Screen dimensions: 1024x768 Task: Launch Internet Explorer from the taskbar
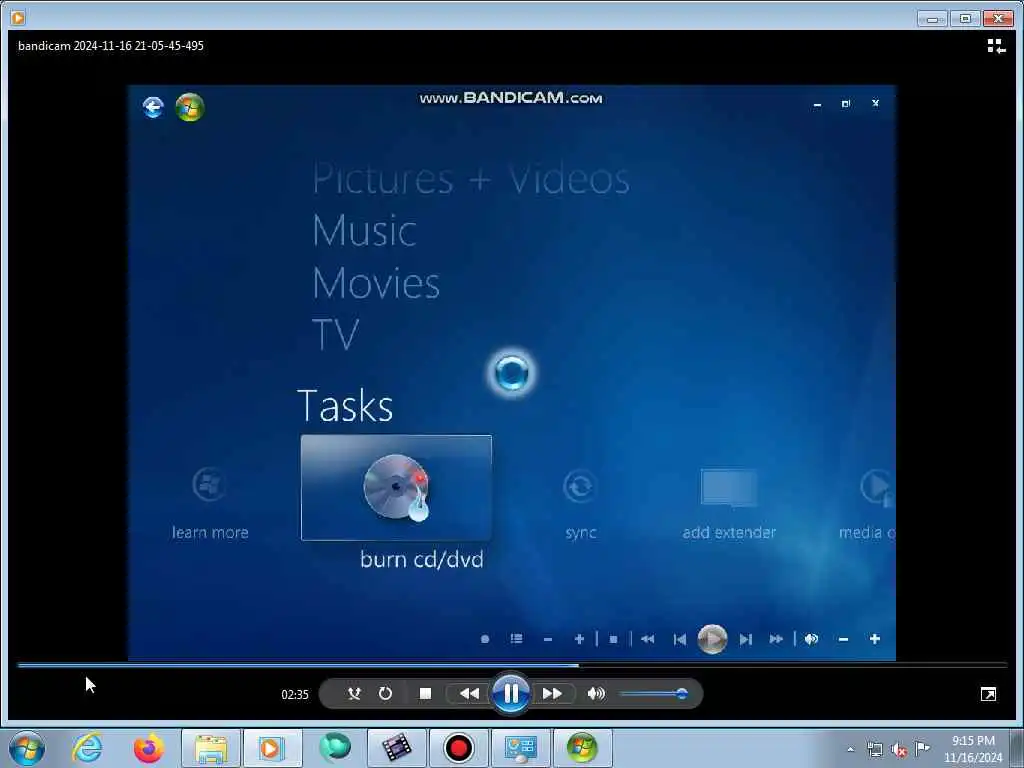(x=87, y=748)
